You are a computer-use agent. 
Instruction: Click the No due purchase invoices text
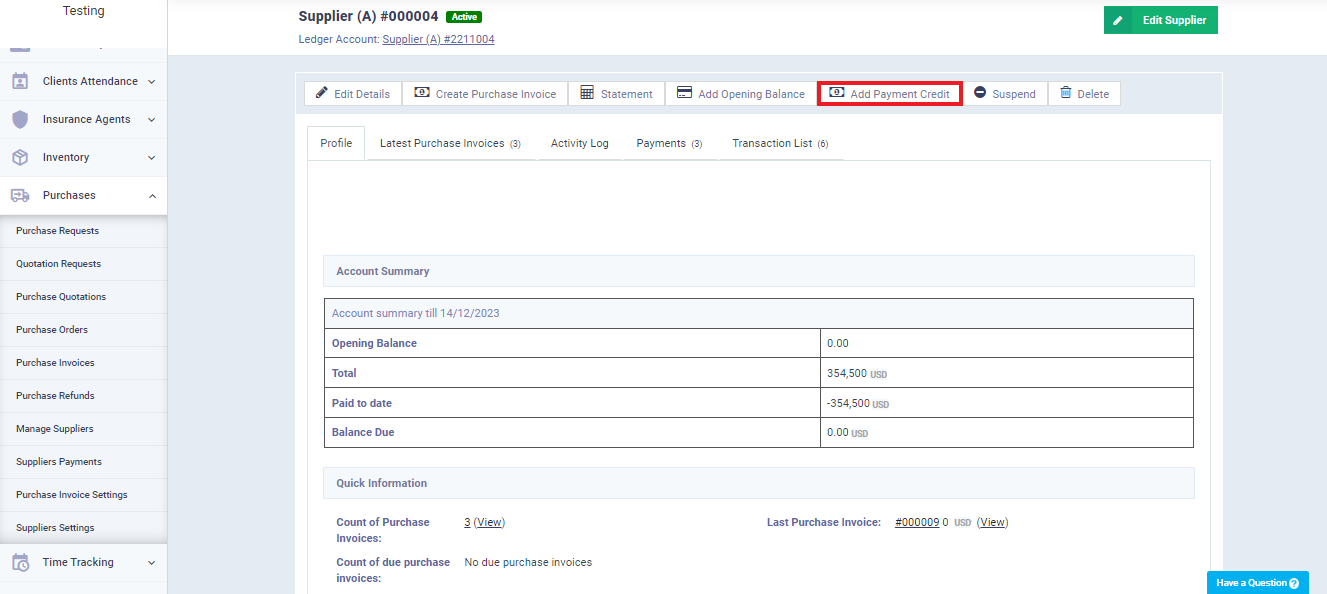pyautogui.click(x=528, y=562)
